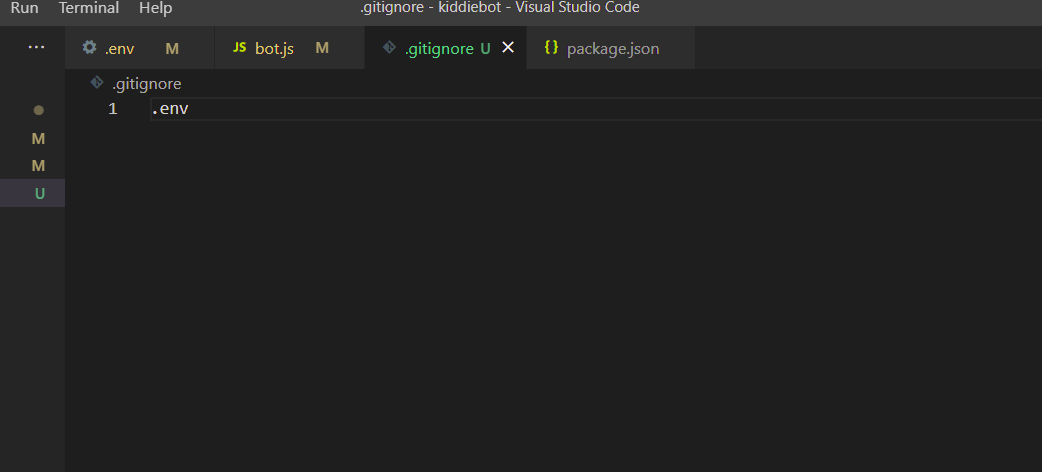
Task: Click the gear icon on .env tab
Action: pos(89,47)
